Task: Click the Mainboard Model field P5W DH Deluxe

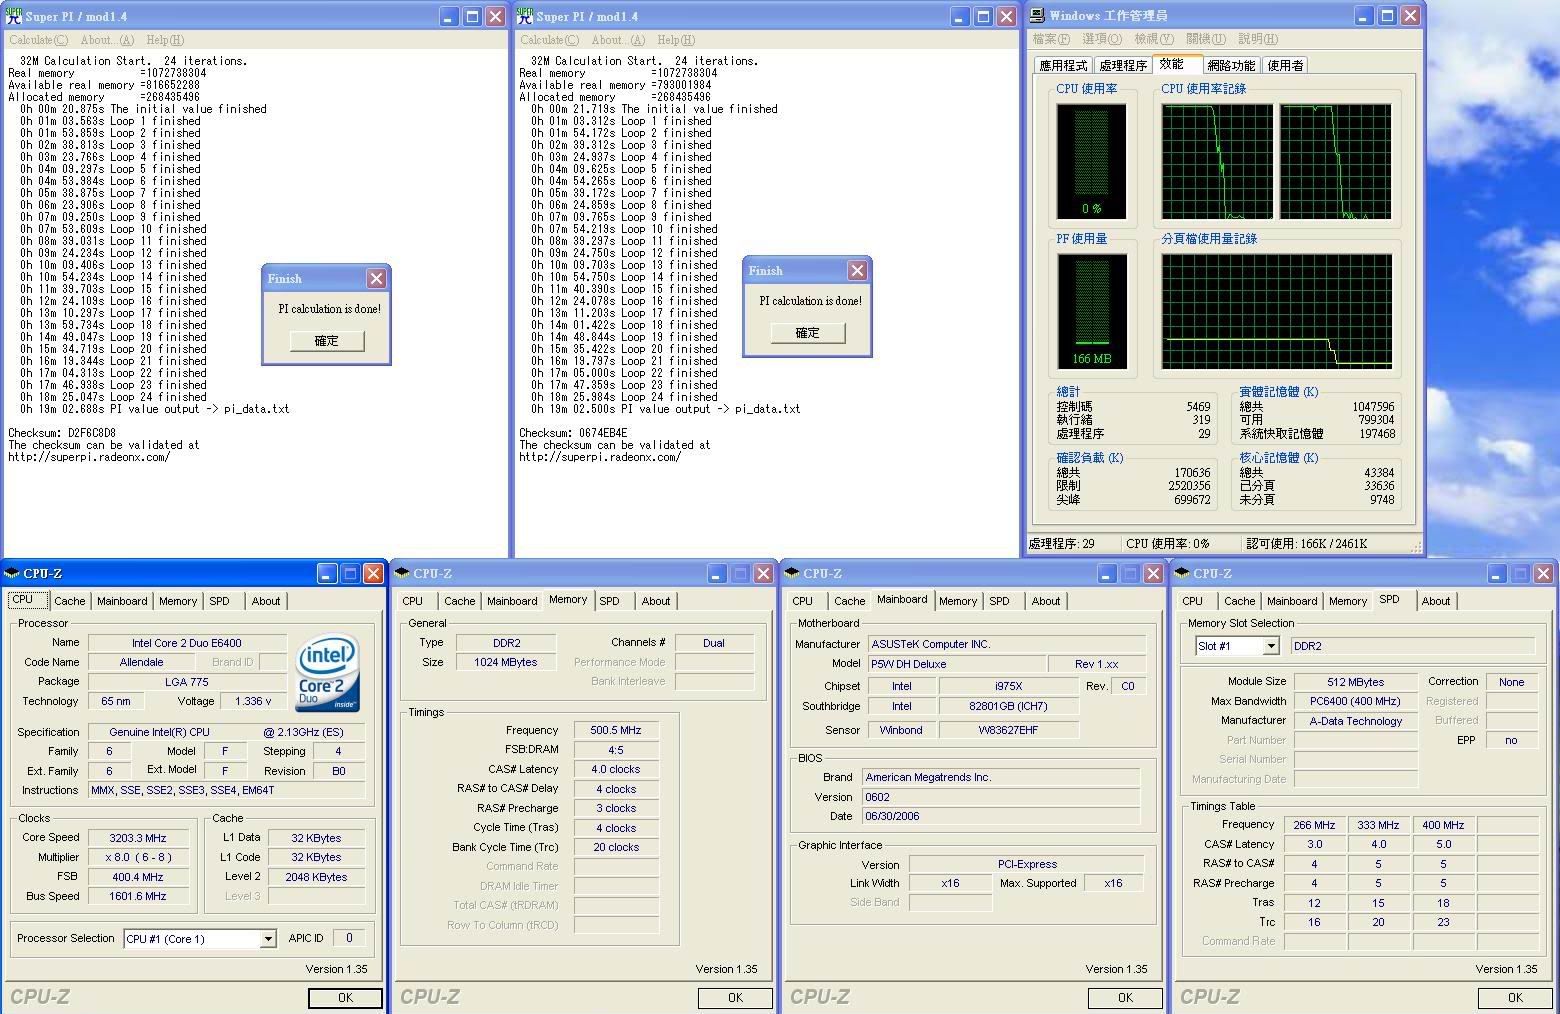Action: [955, 664]
